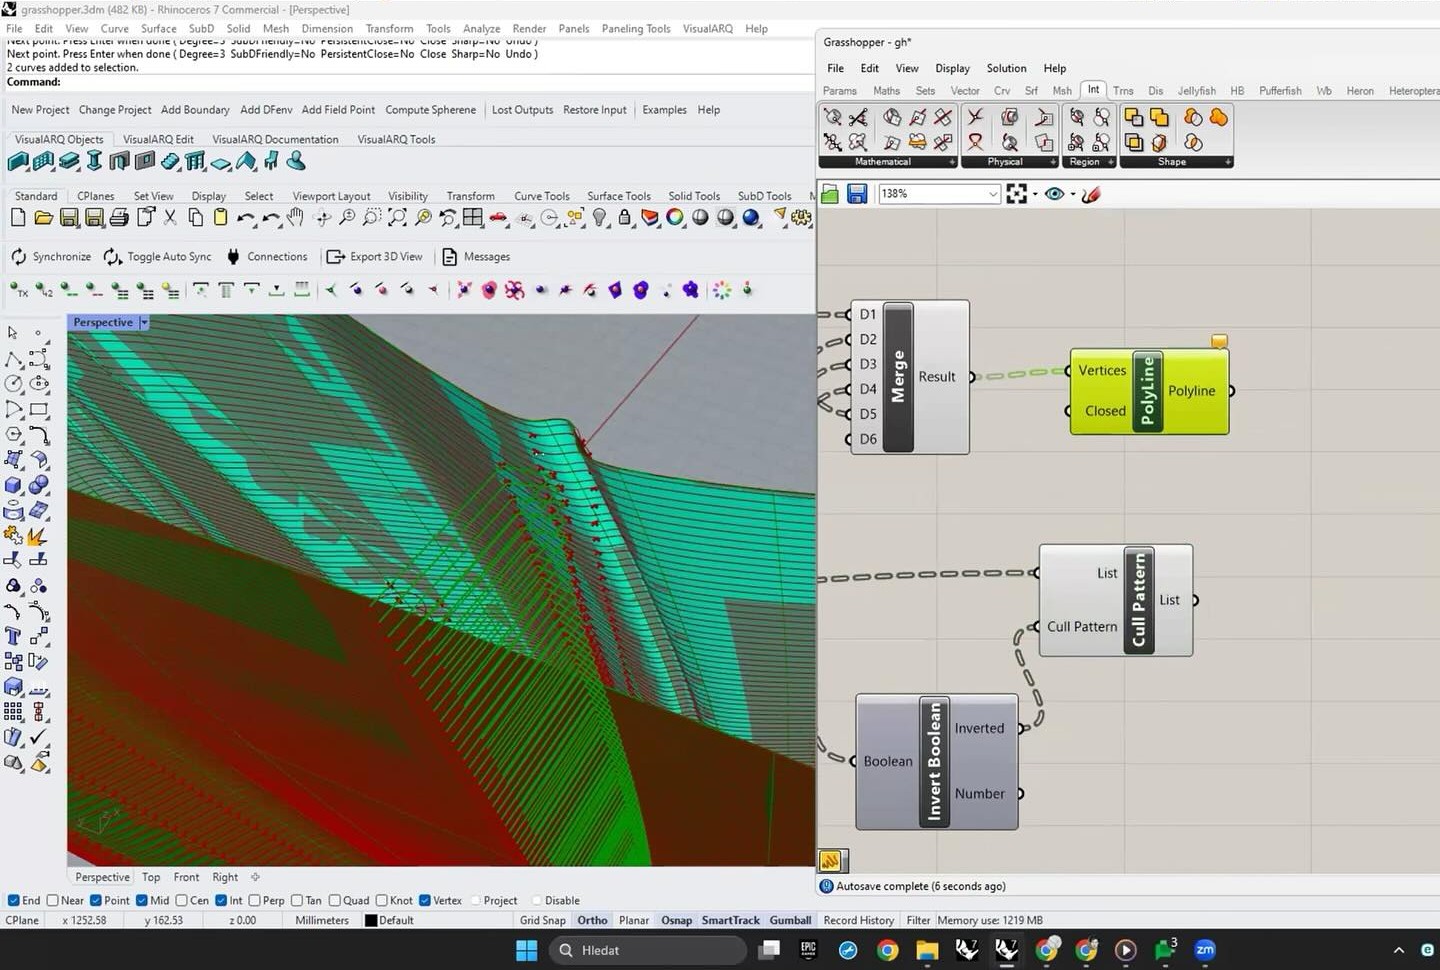This screenshot has width=1440, height=970.
Task: Click the Grasshopper zoom extents icon
Action: (1016, 194)
